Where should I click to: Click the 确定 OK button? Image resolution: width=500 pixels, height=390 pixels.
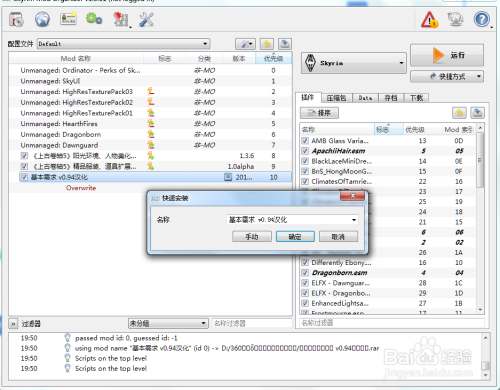point(295,237)
